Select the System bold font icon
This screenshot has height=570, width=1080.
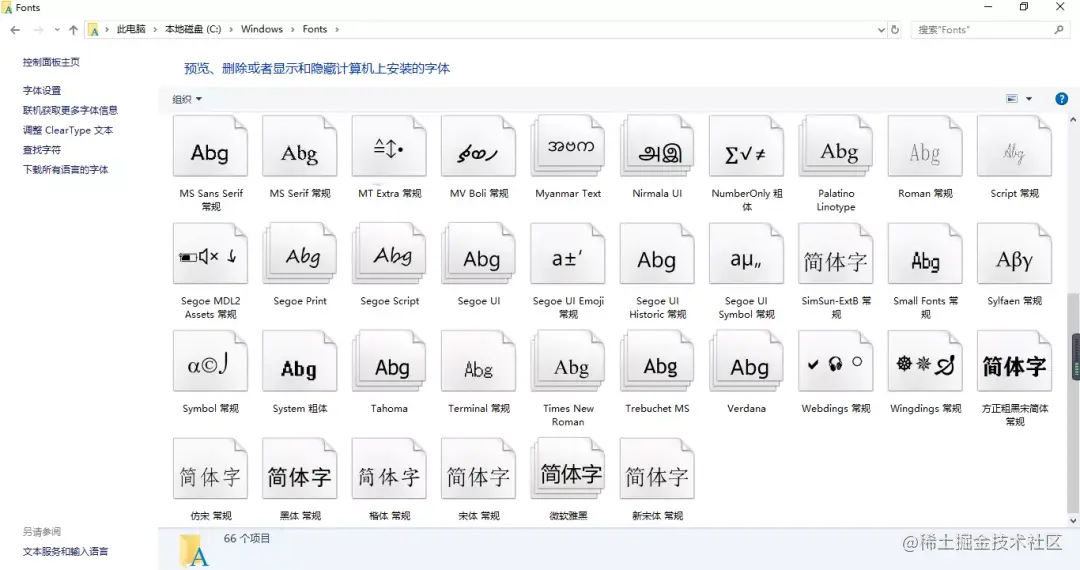click(300, 361)
